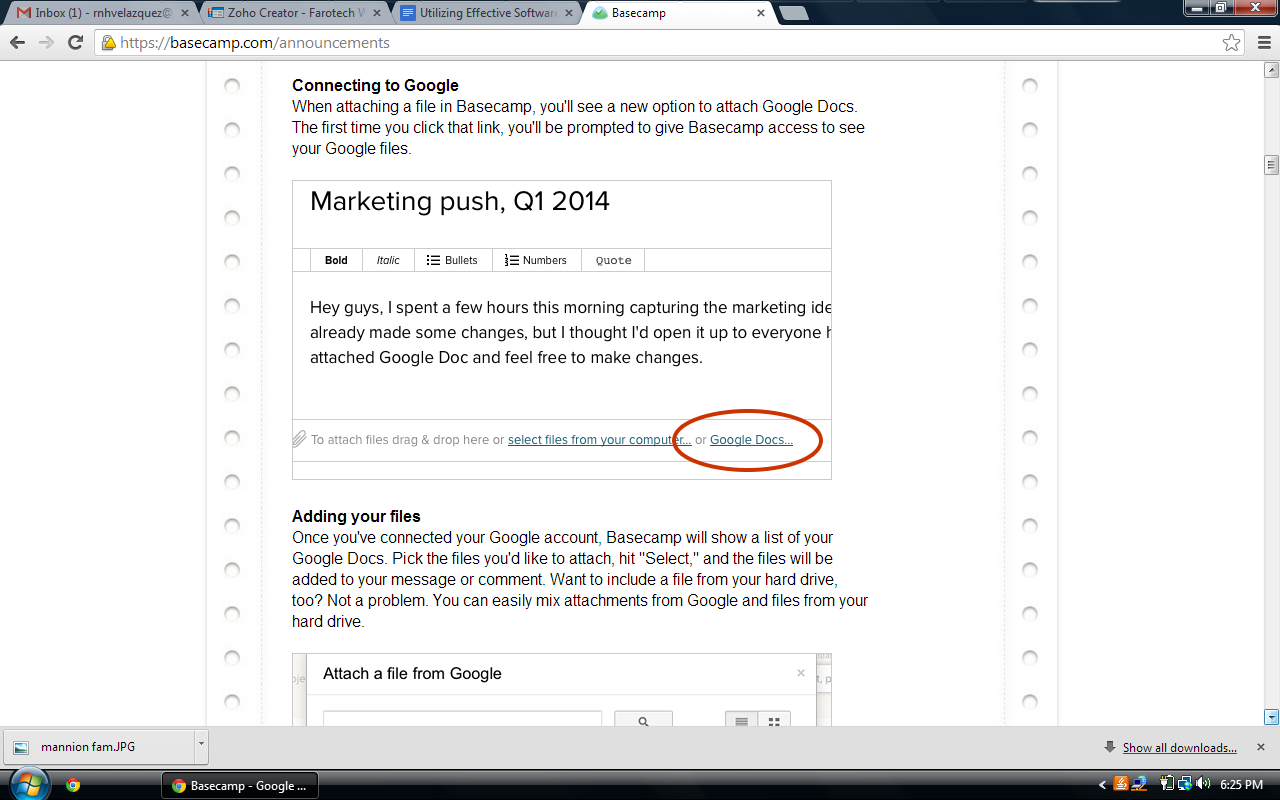Click the Attach a file from Google title

pos(412,674)
